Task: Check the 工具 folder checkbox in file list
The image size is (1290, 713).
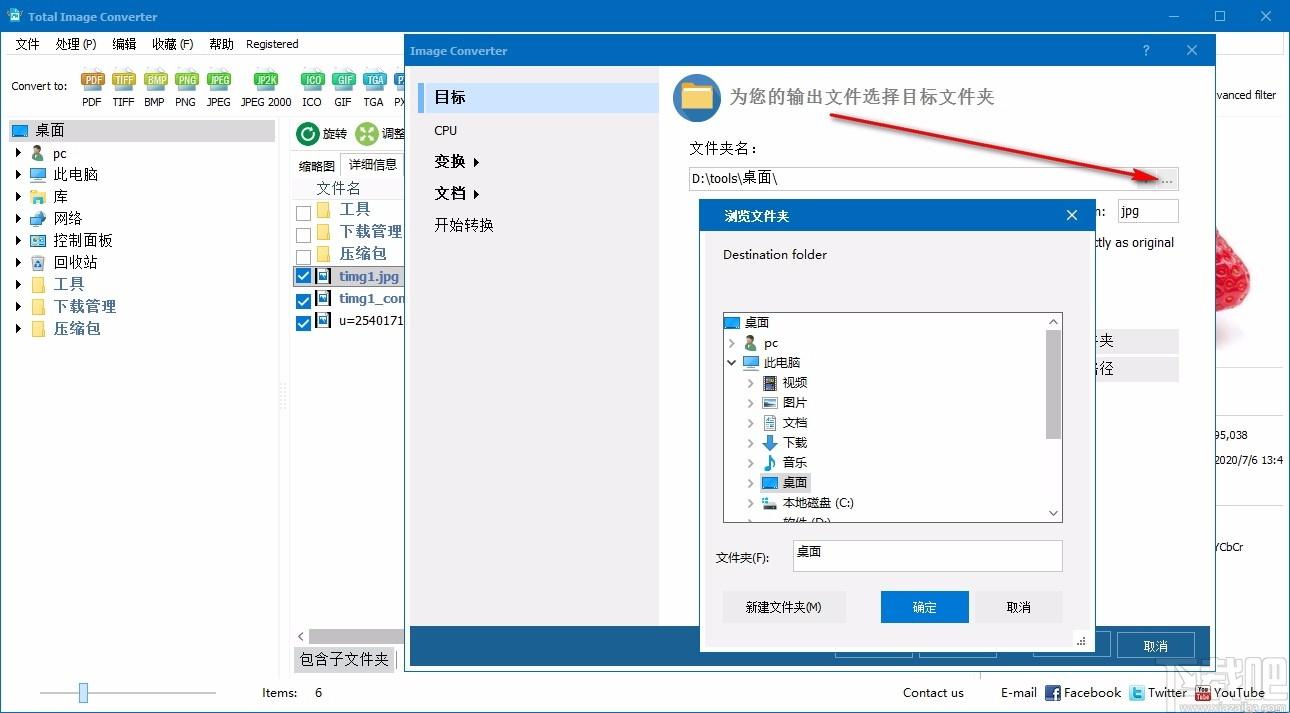Action: [304, 212]
